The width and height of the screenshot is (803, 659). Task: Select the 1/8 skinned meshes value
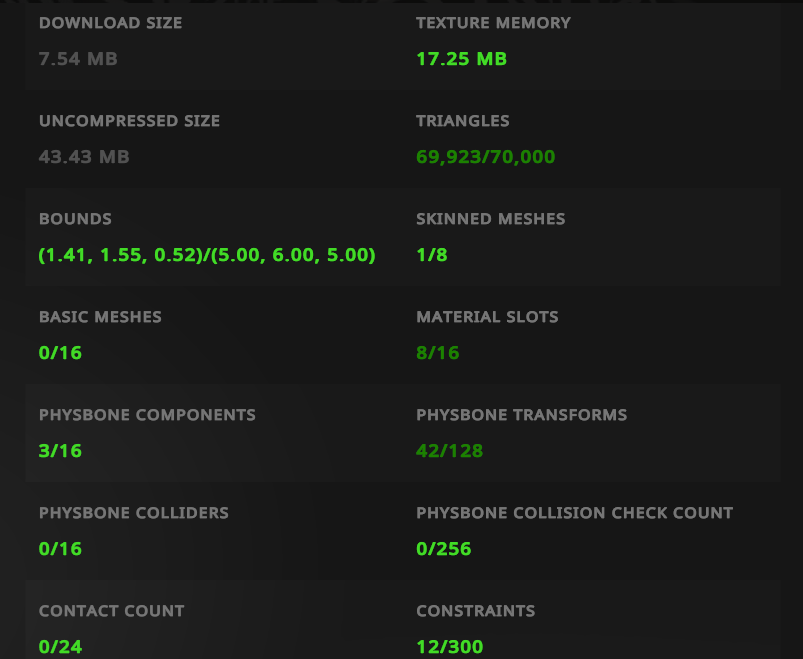(432, 255)
